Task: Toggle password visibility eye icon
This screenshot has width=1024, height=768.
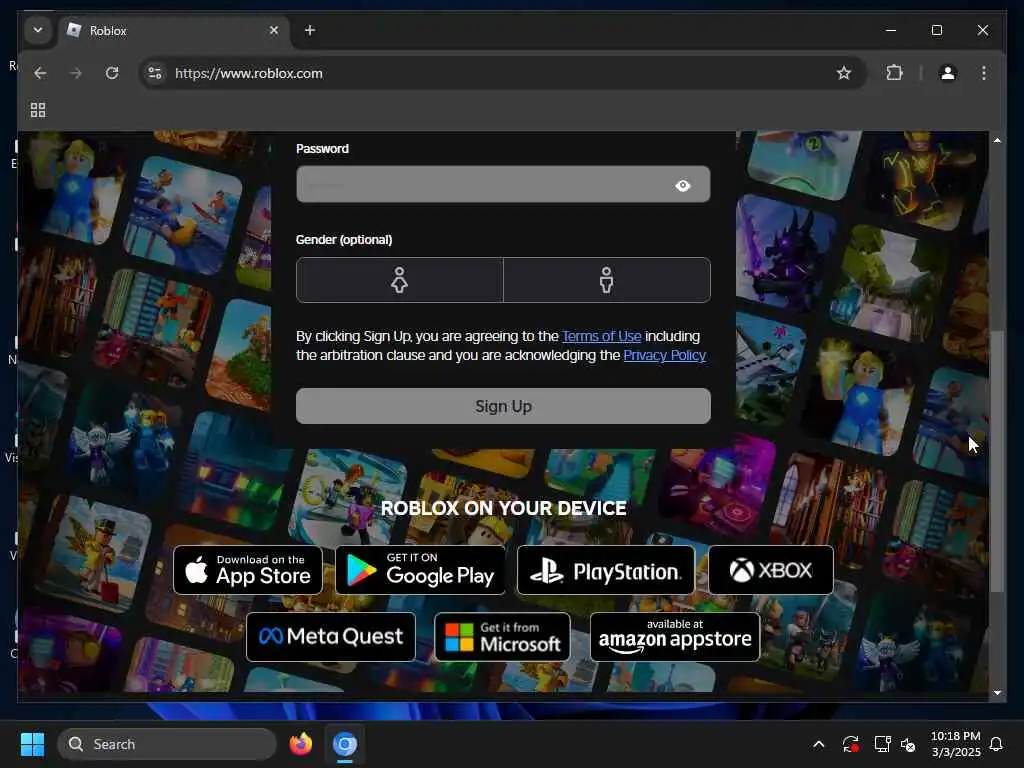Action: pos(682,185)
